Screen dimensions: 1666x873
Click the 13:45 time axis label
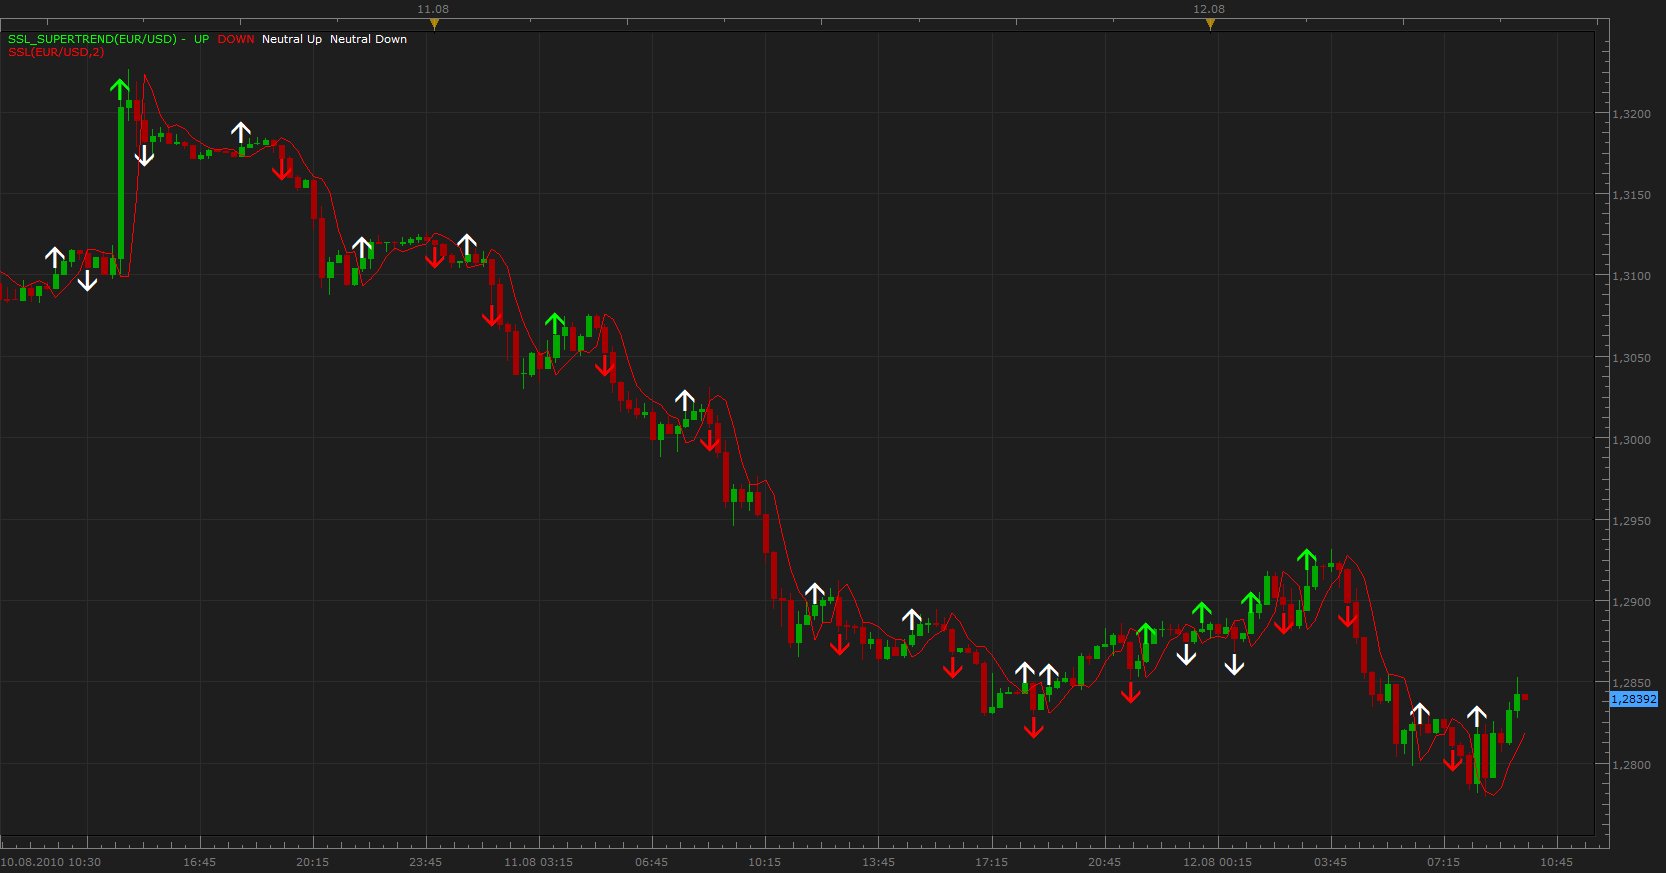[878, 862]
